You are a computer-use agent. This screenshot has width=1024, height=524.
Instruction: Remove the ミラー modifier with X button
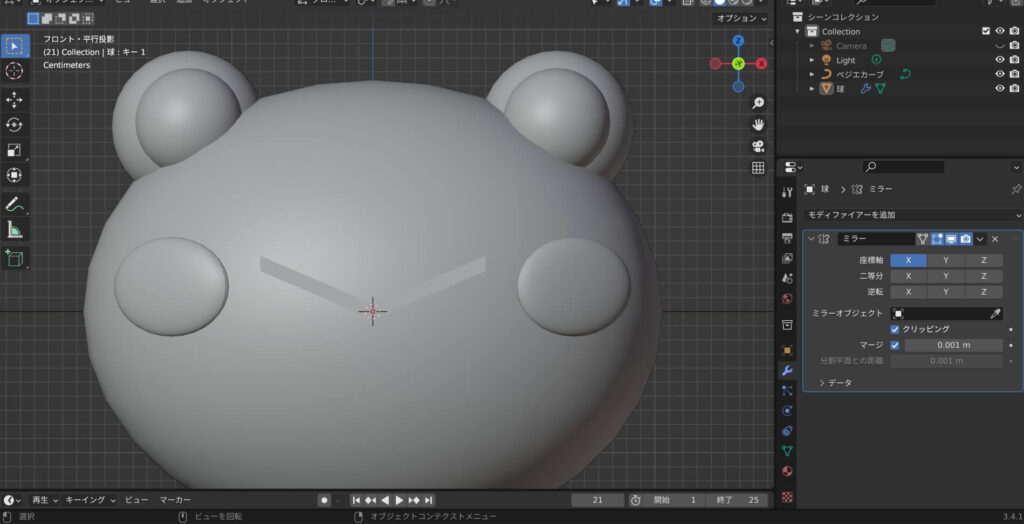[x=995, y=239]
